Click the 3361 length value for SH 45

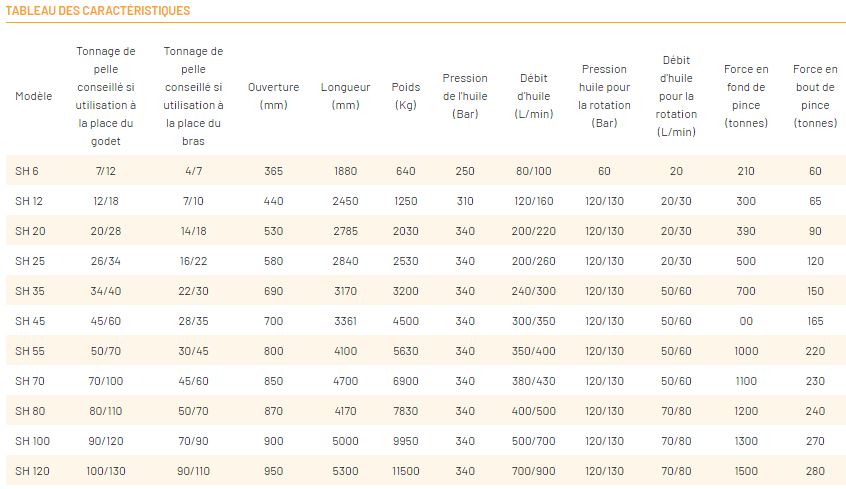345,321
